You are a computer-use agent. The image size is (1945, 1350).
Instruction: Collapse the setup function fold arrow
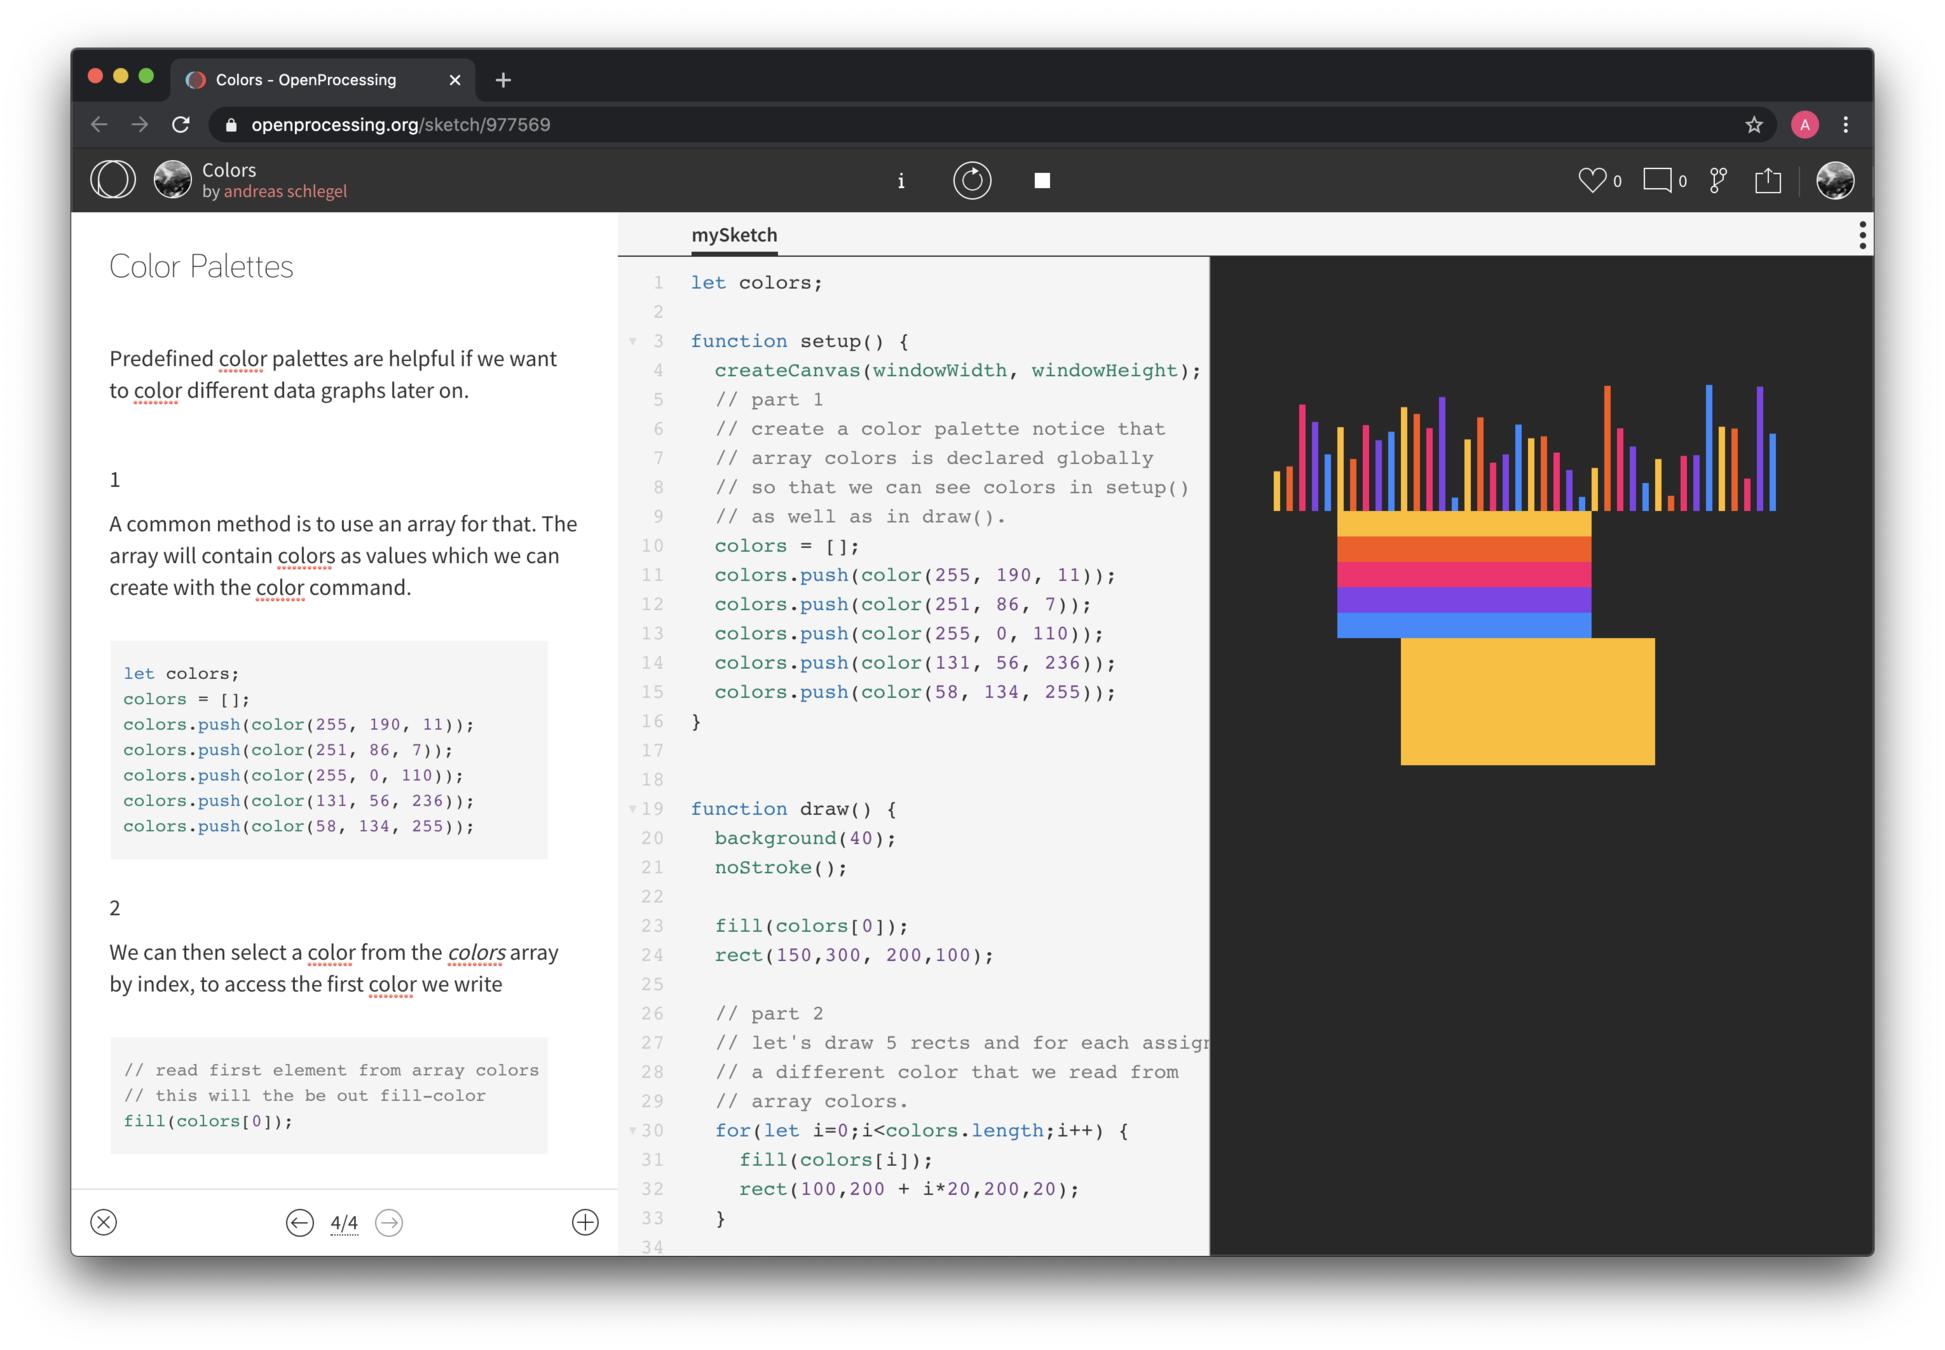coord(633,341)
